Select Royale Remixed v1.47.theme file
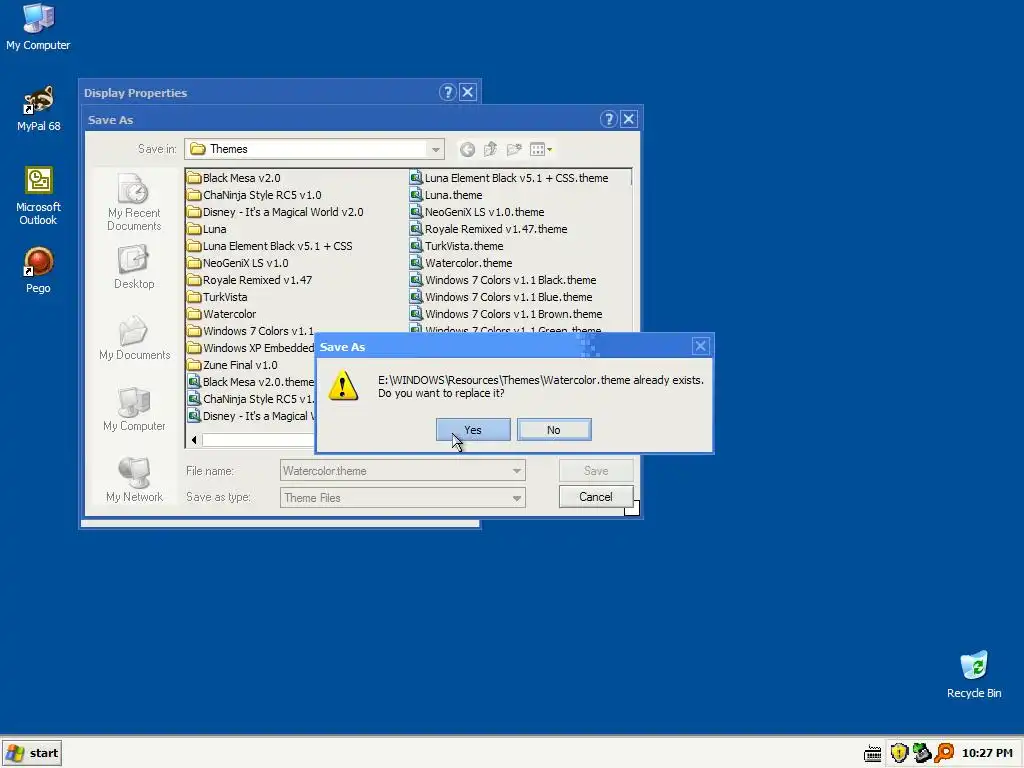Viewport: 1024px width, 768px height. click(x=488, y=229)
